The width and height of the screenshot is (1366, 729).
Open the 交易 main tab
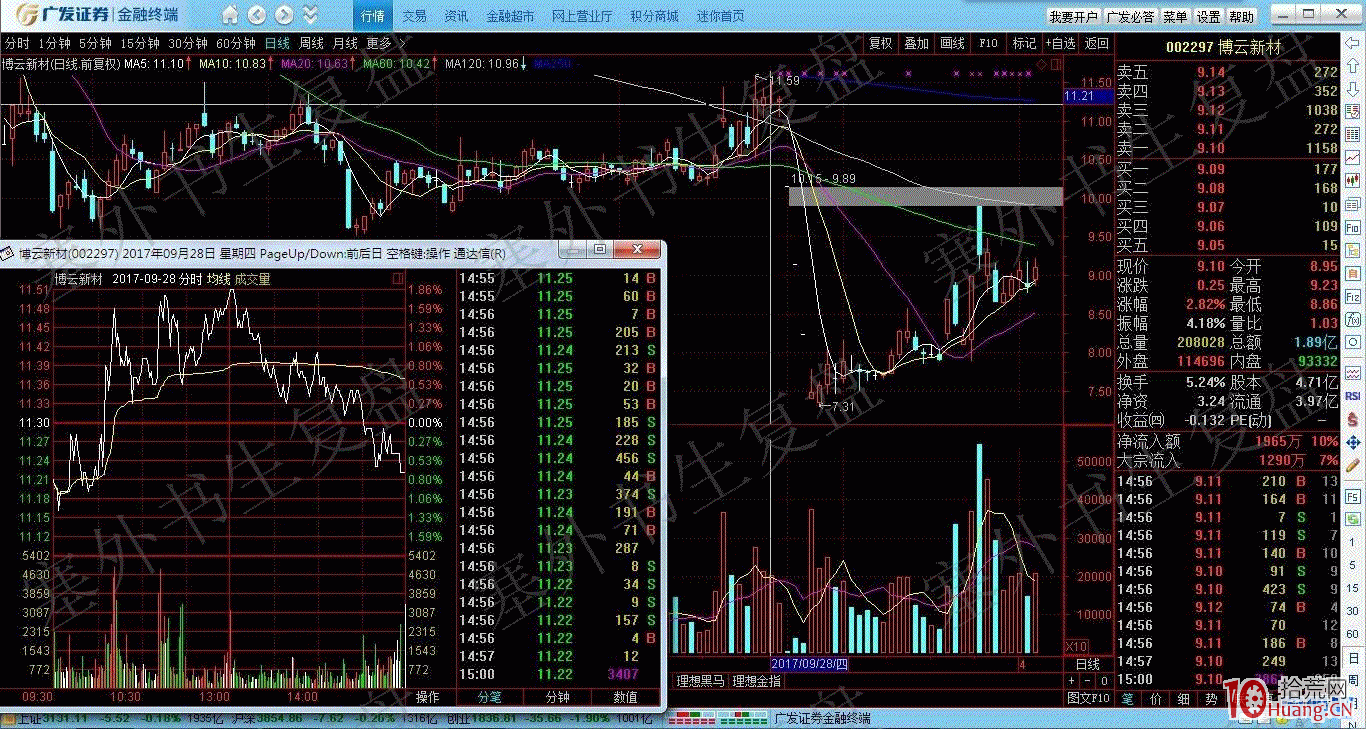(414, 16)
